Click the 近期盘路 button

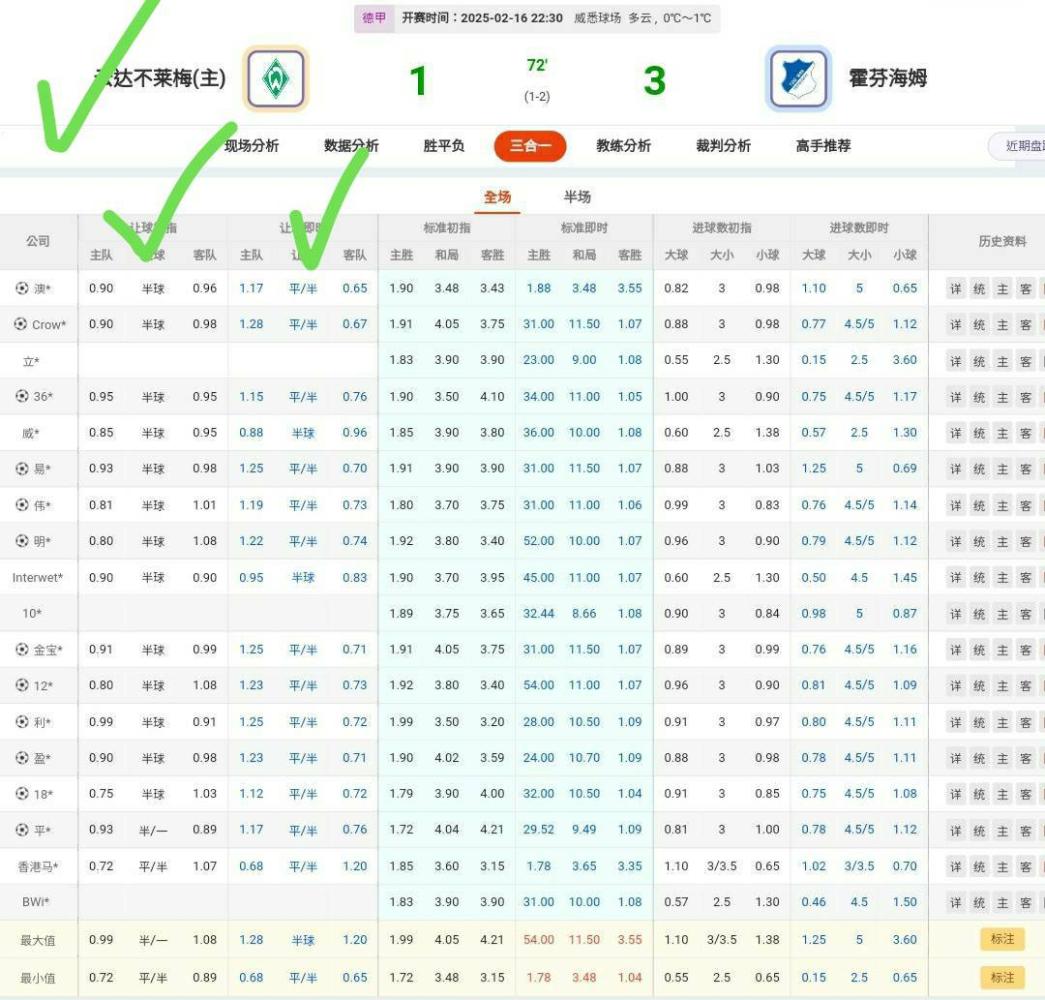pyautogui.click(x=1017, y=145)
